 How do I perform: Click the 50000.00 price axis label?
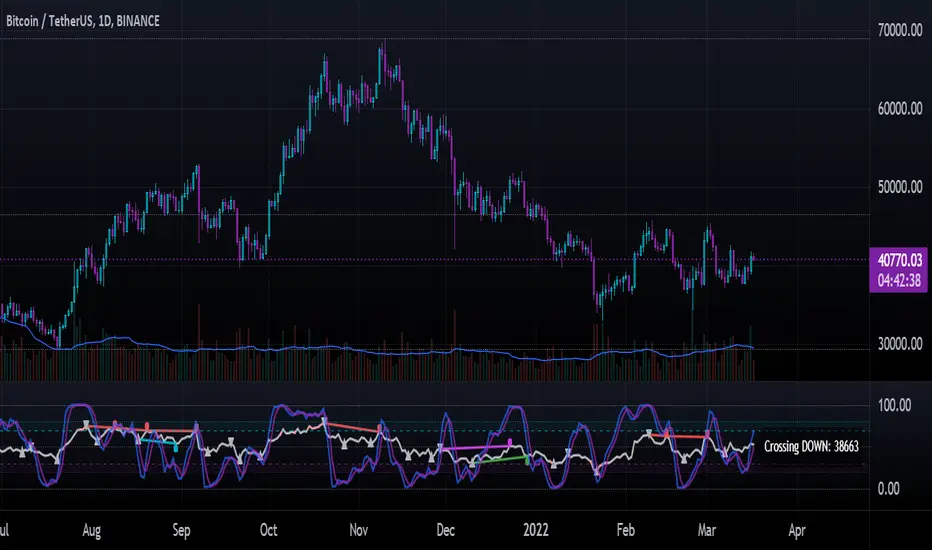[x=900, y=187]
